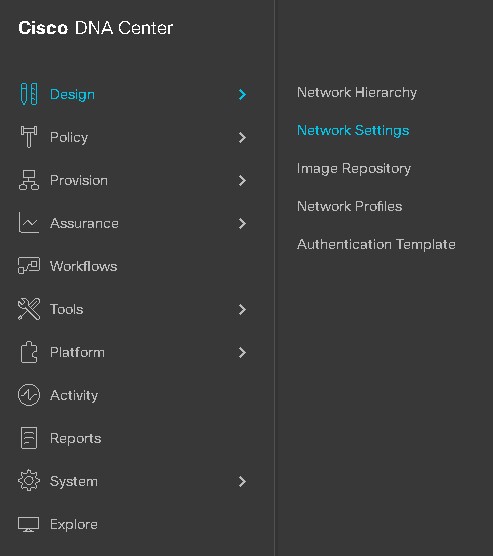Open Network Settings submenu item
This screenshot has height=556, width=493.
click(353, 130)
